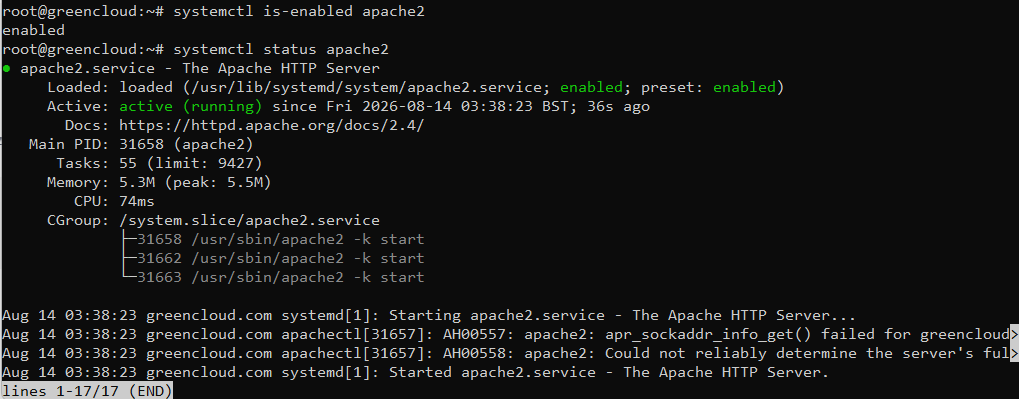This screenshot has height=399, width=1020.
Task: Click the pager status 'lines 1-17/17 (END)'
Action: pyautogui.click(x=87, y=391)
